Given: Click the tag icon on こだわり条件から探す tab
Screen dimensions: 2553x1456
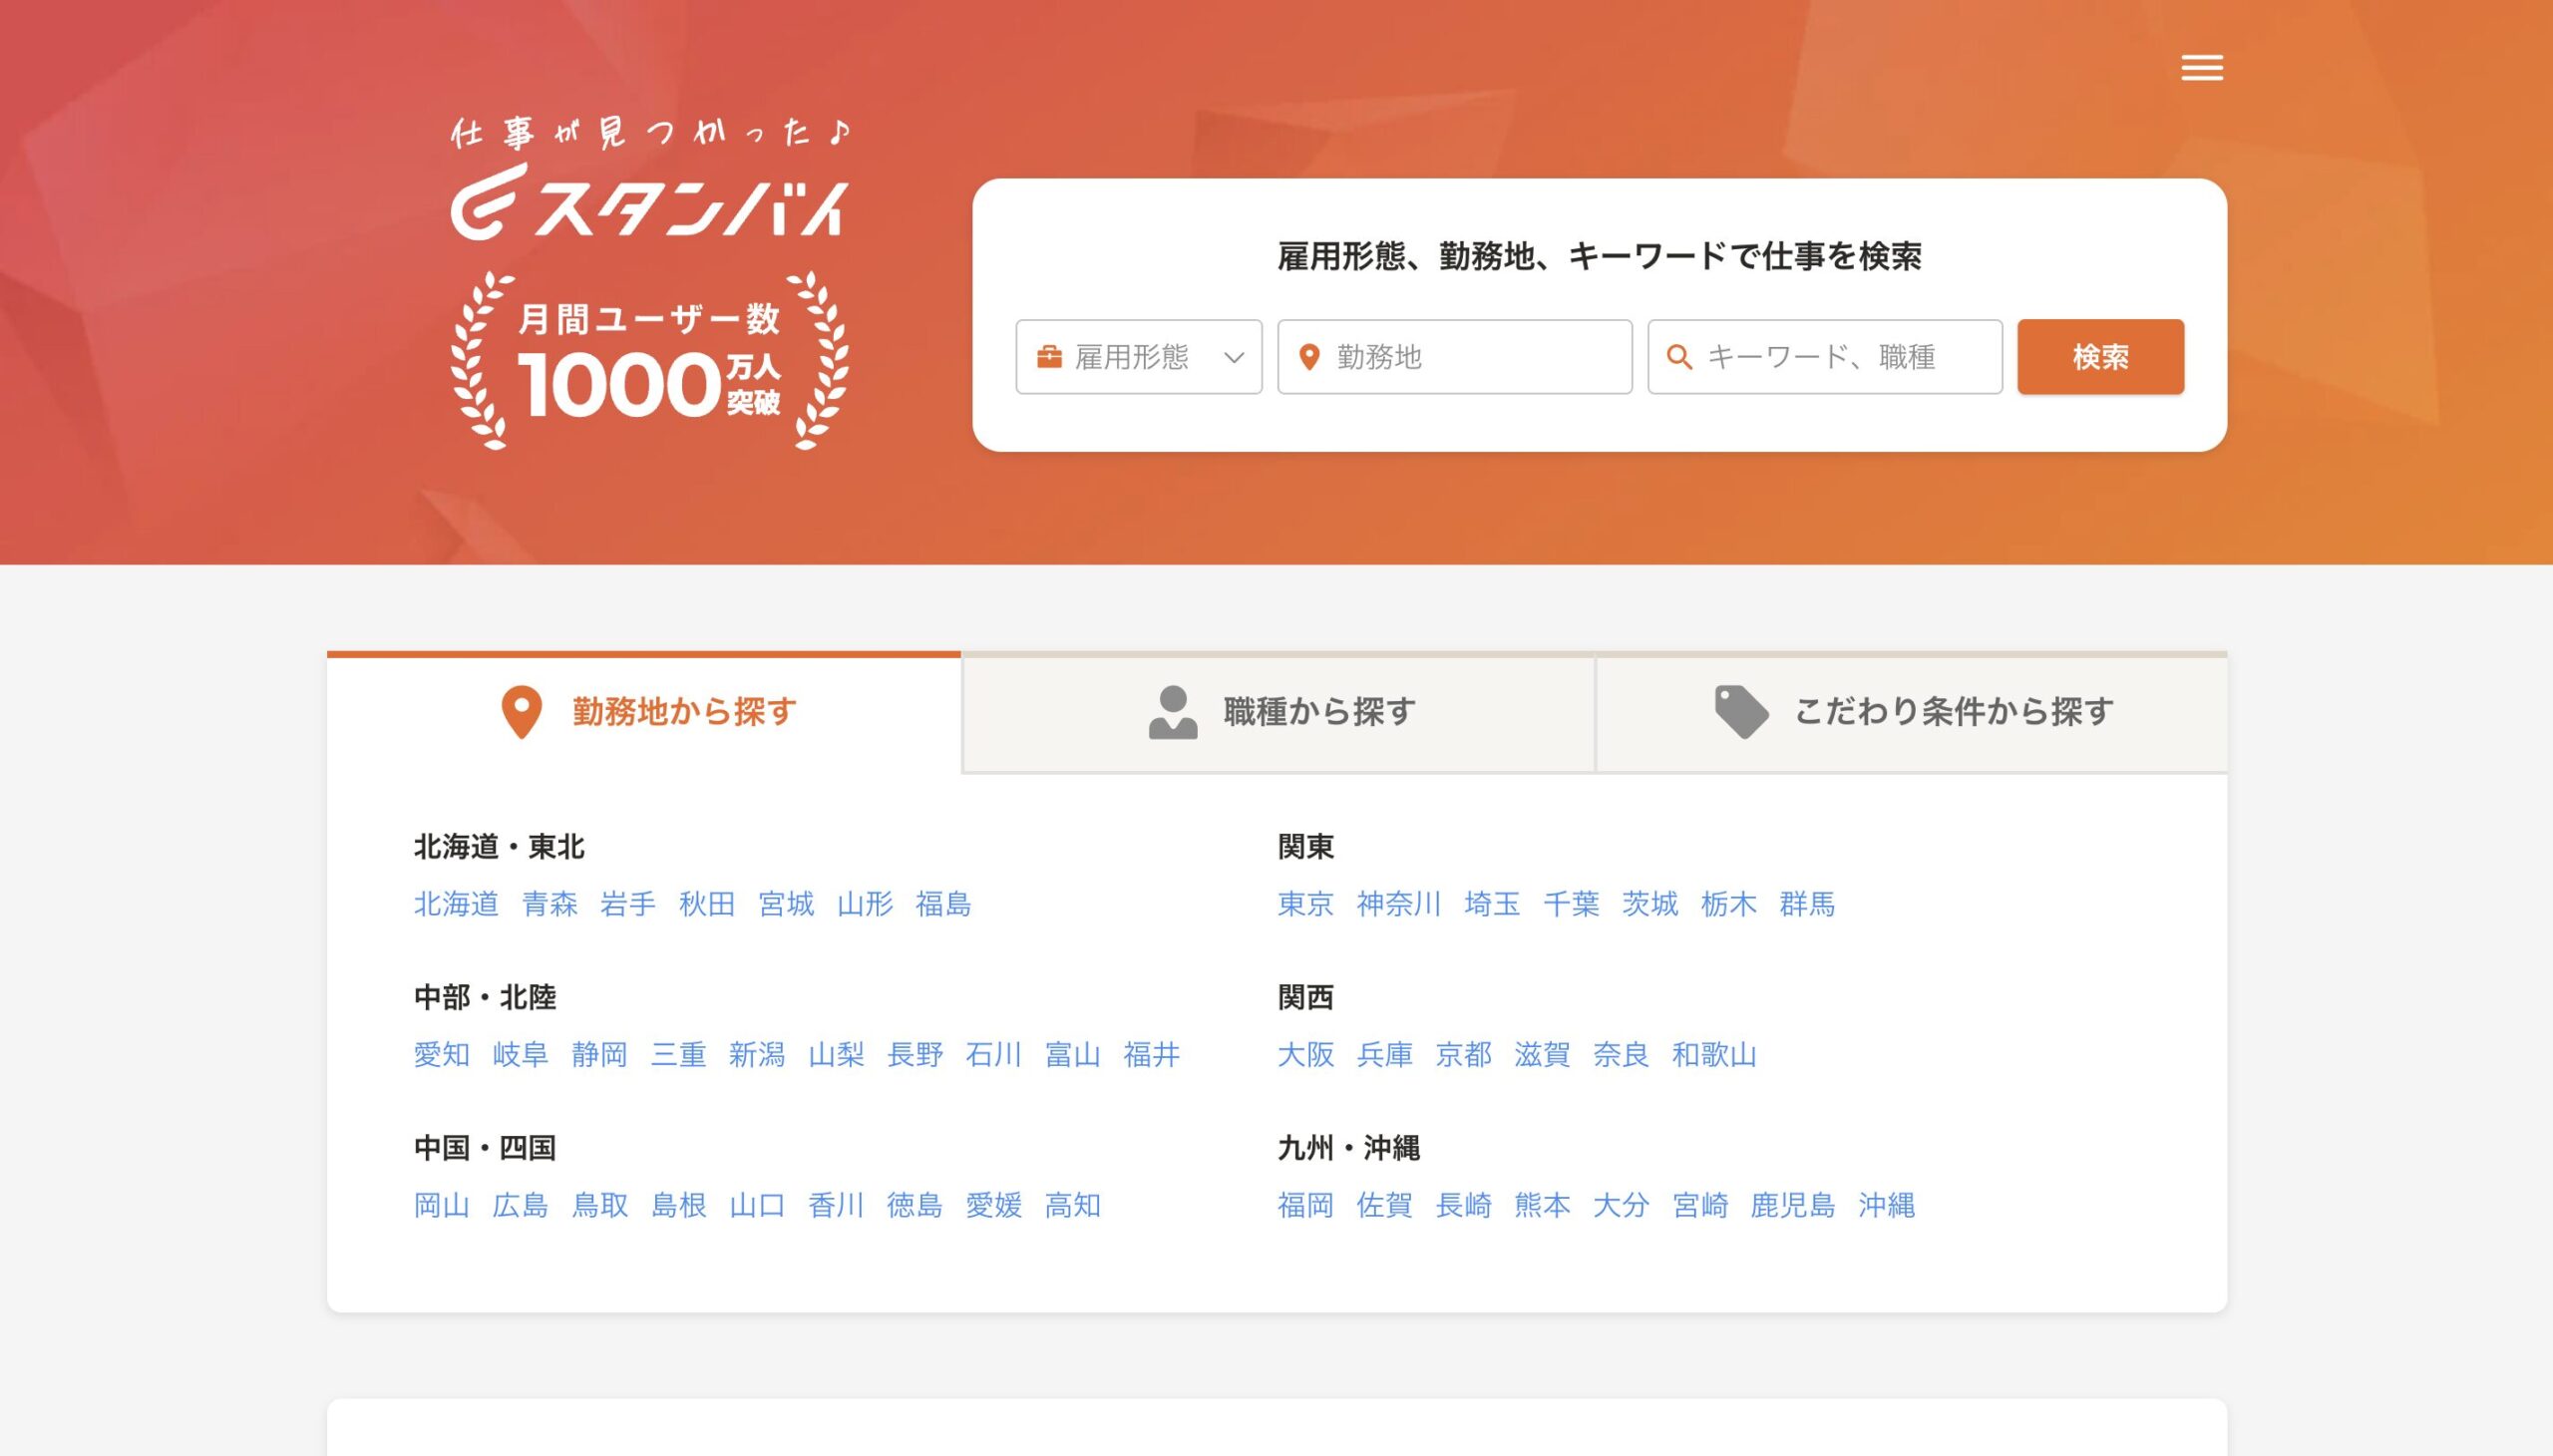Looking at the screenshot, I should pyautogui.click(x=1740, y=712).
